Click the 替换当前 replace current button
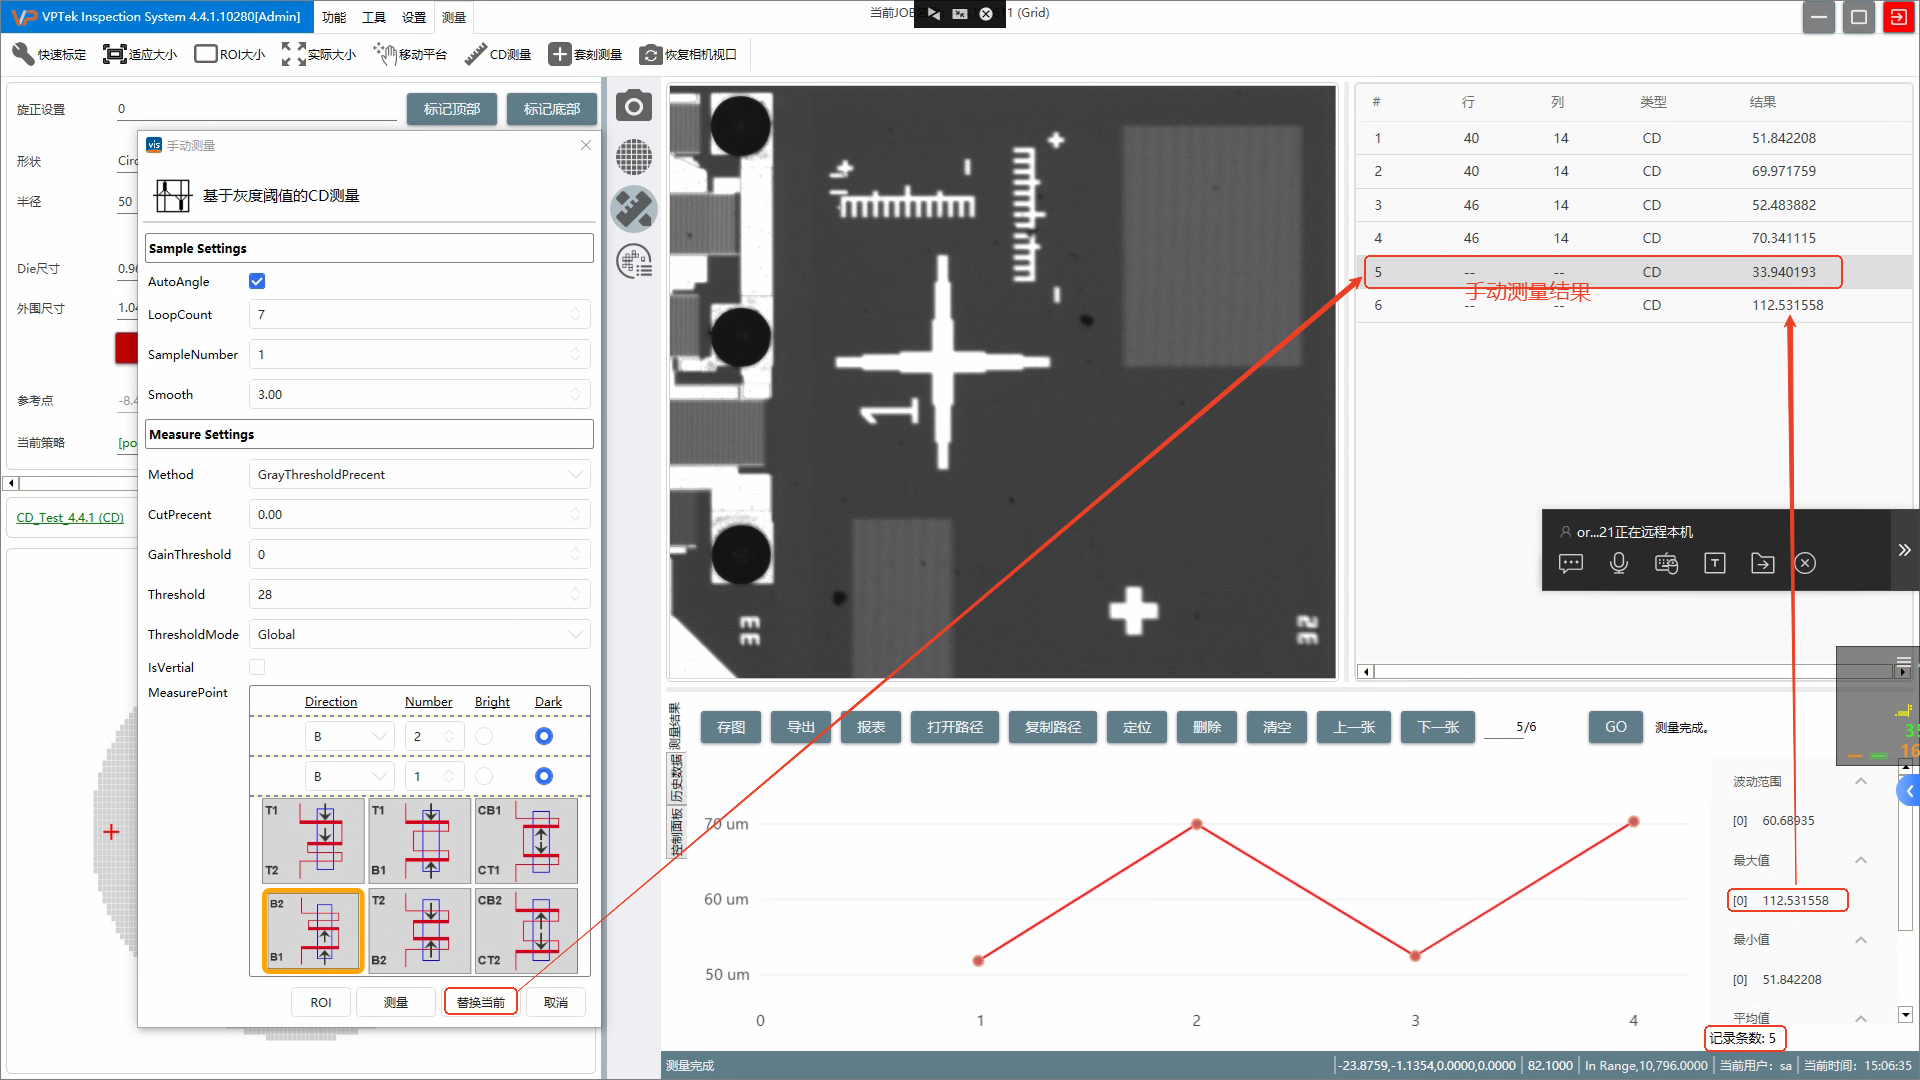The width and height of the screenshot is (1920, 1080). 481,1002
